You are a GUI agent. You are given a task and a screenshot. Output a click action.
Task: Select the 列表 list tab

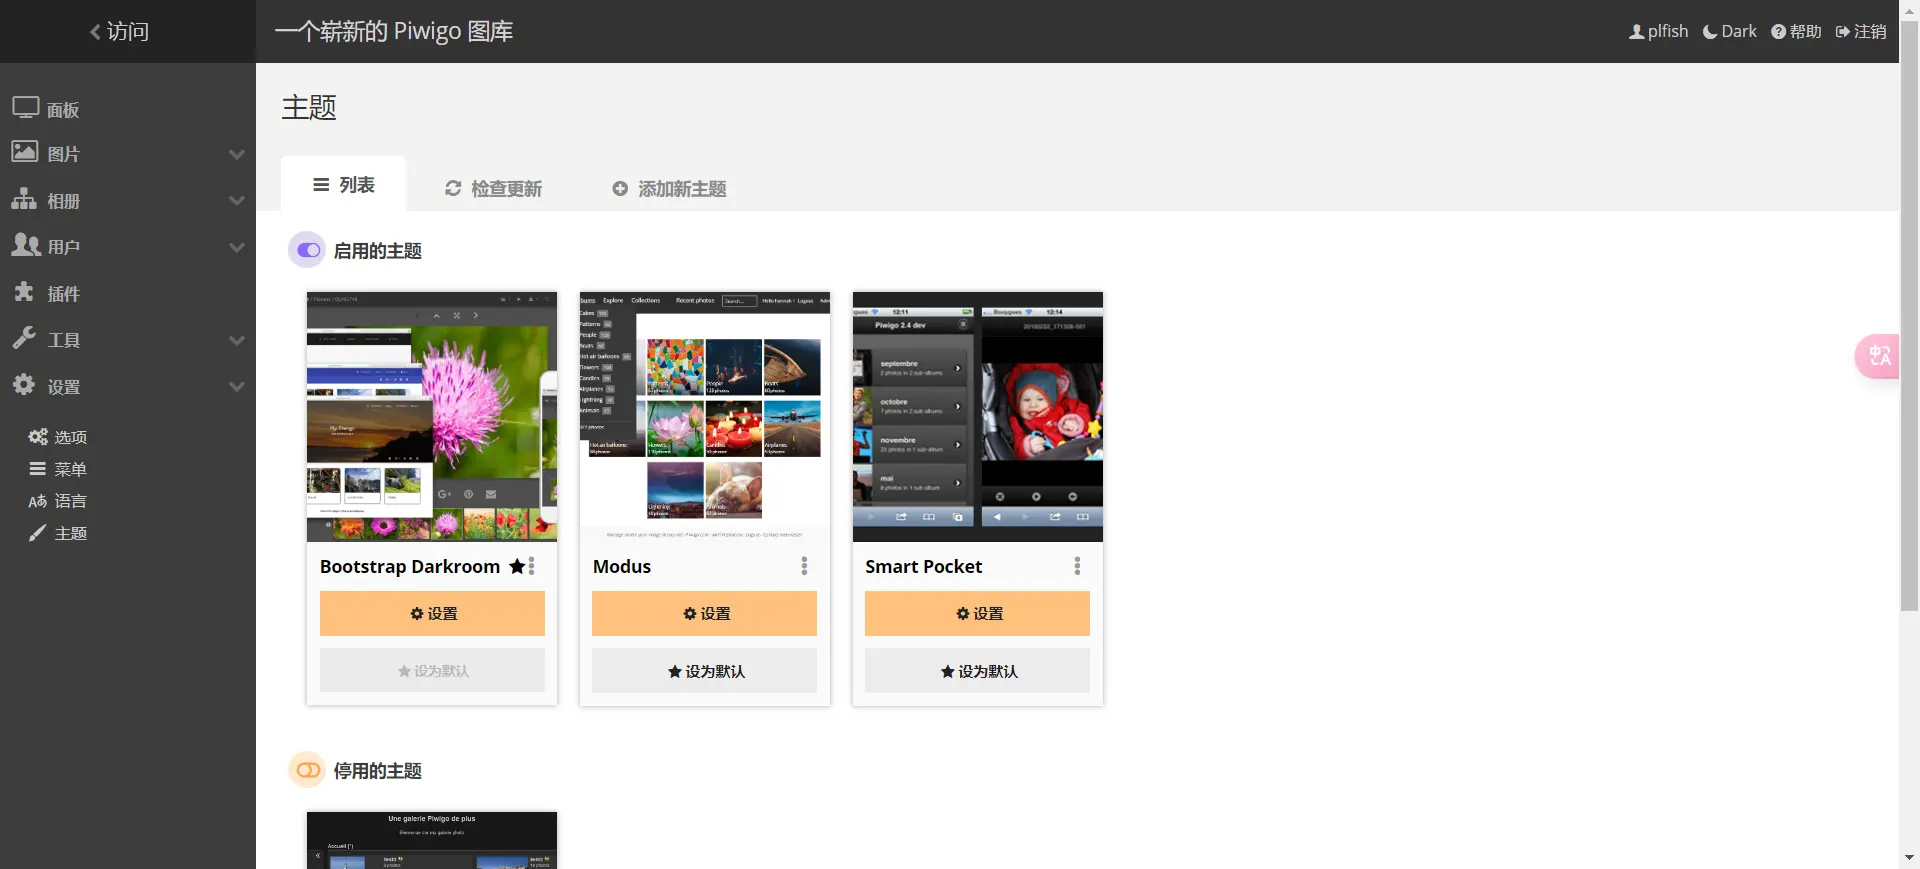click(343, 185)
